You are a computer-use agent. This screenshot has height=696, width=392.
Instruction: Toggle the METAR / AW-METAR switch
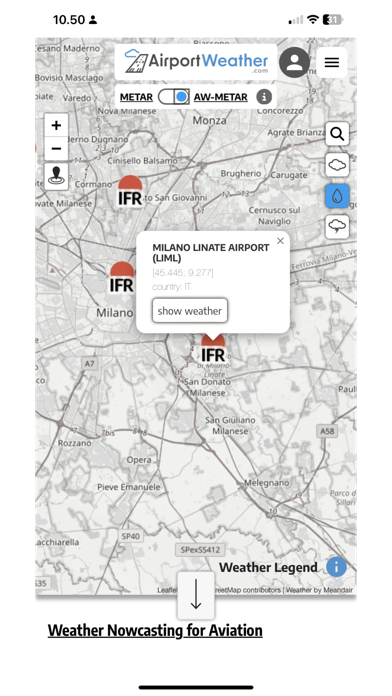174,97
